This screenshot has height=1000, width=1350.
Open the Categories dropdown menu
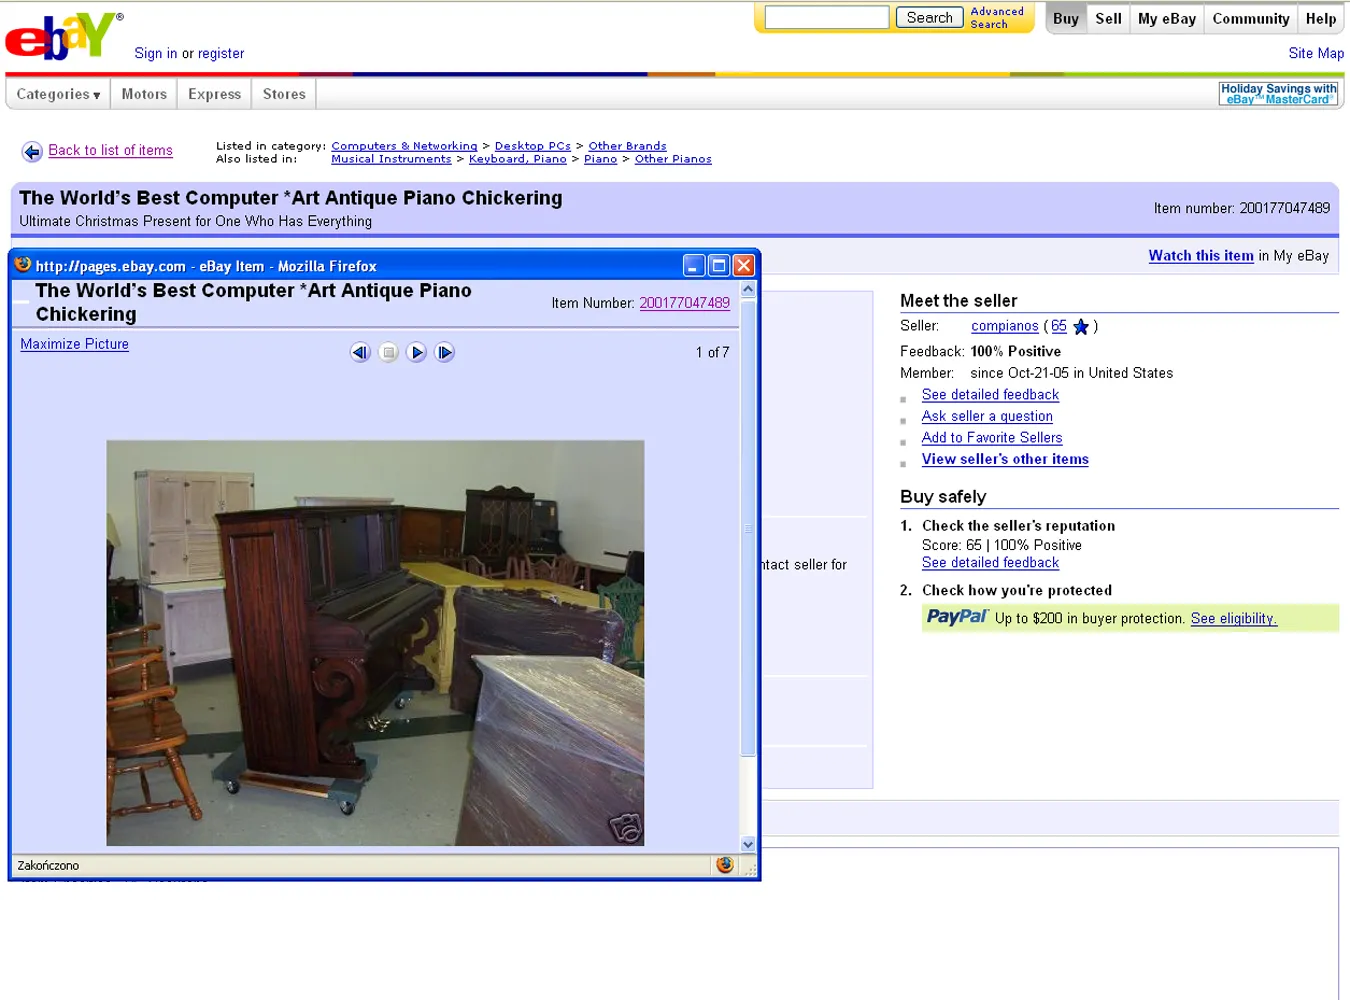point(57,94)
